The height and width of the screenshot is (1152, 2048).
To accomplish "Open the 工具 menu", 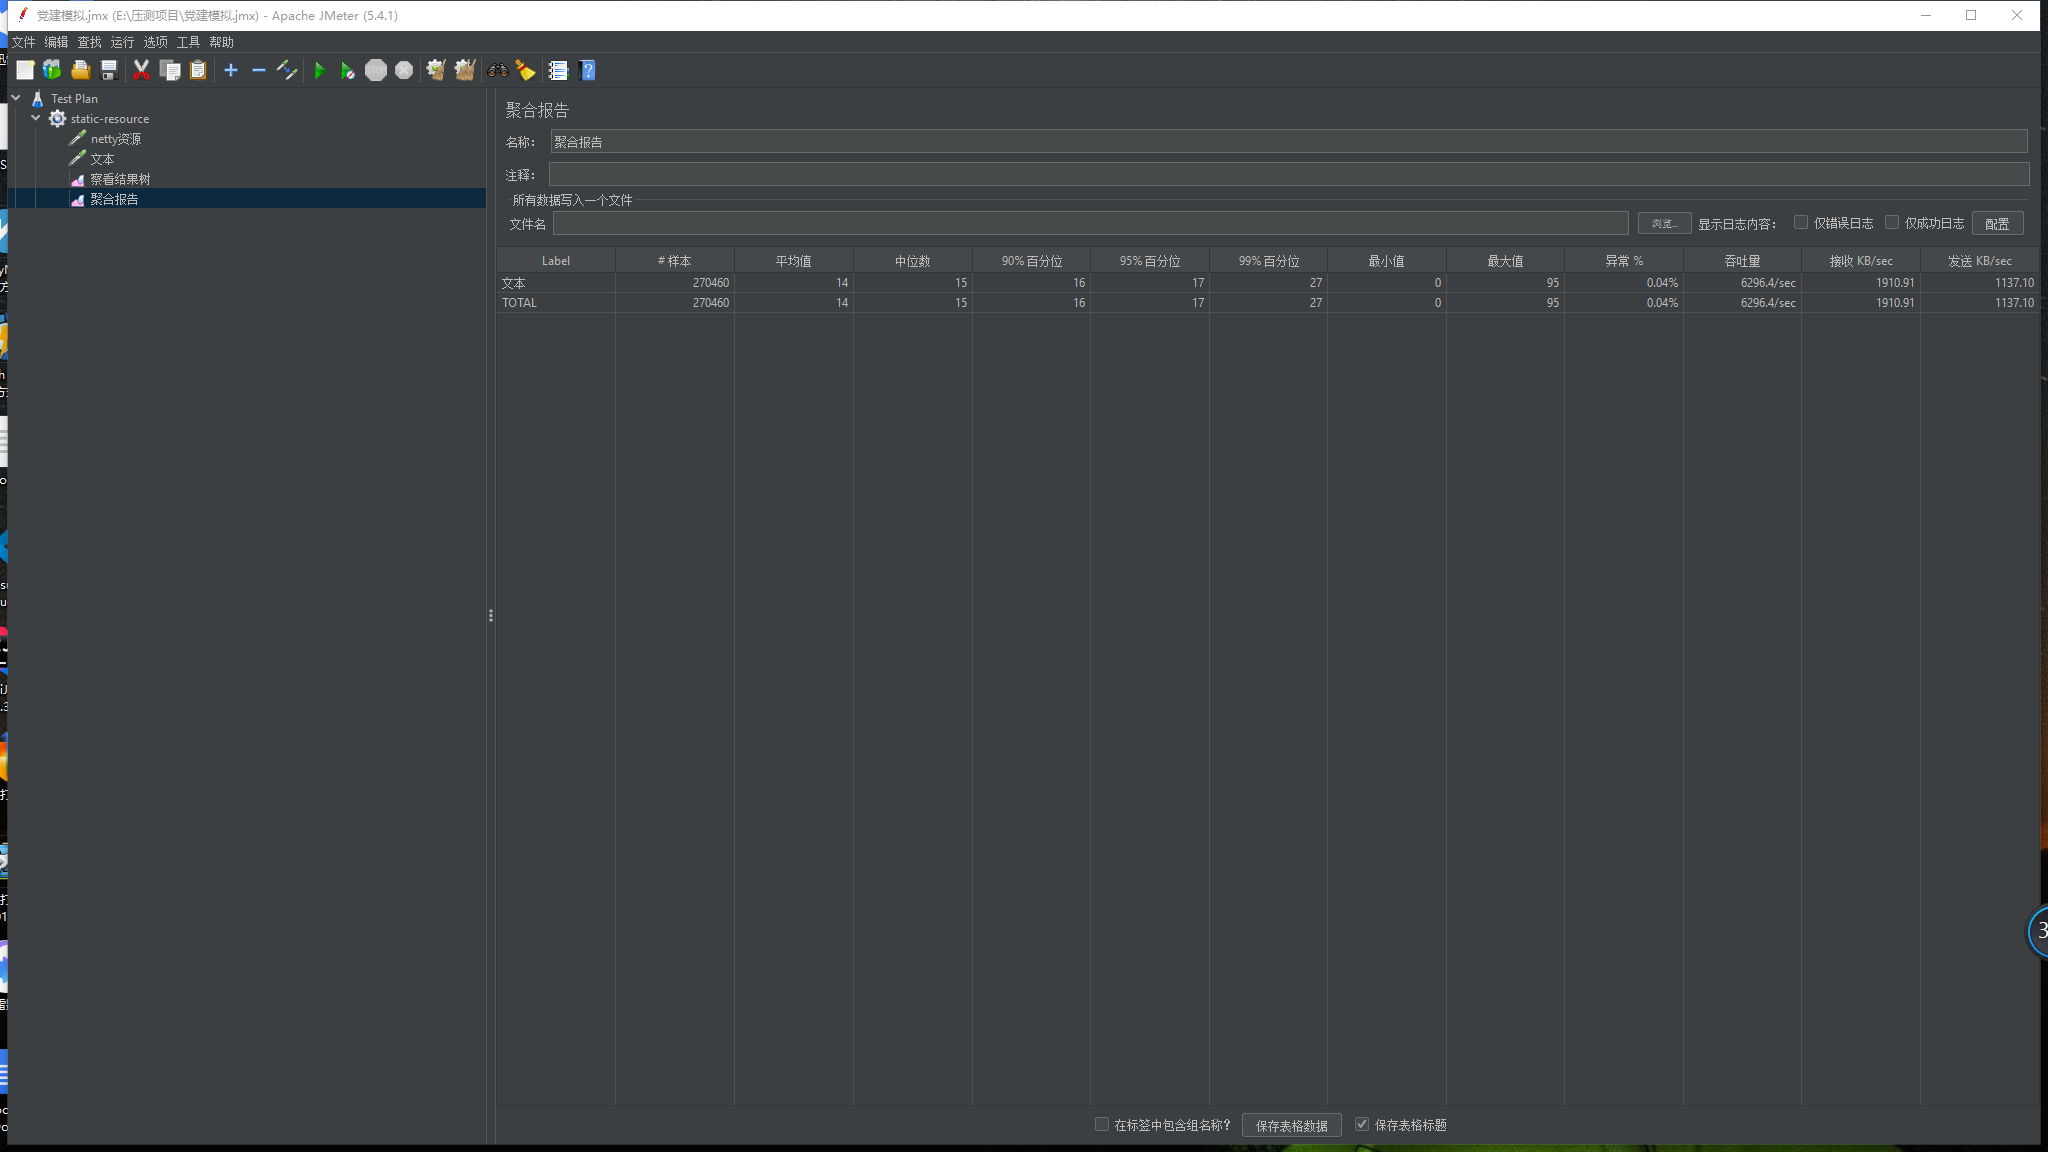I will (188, 42).
